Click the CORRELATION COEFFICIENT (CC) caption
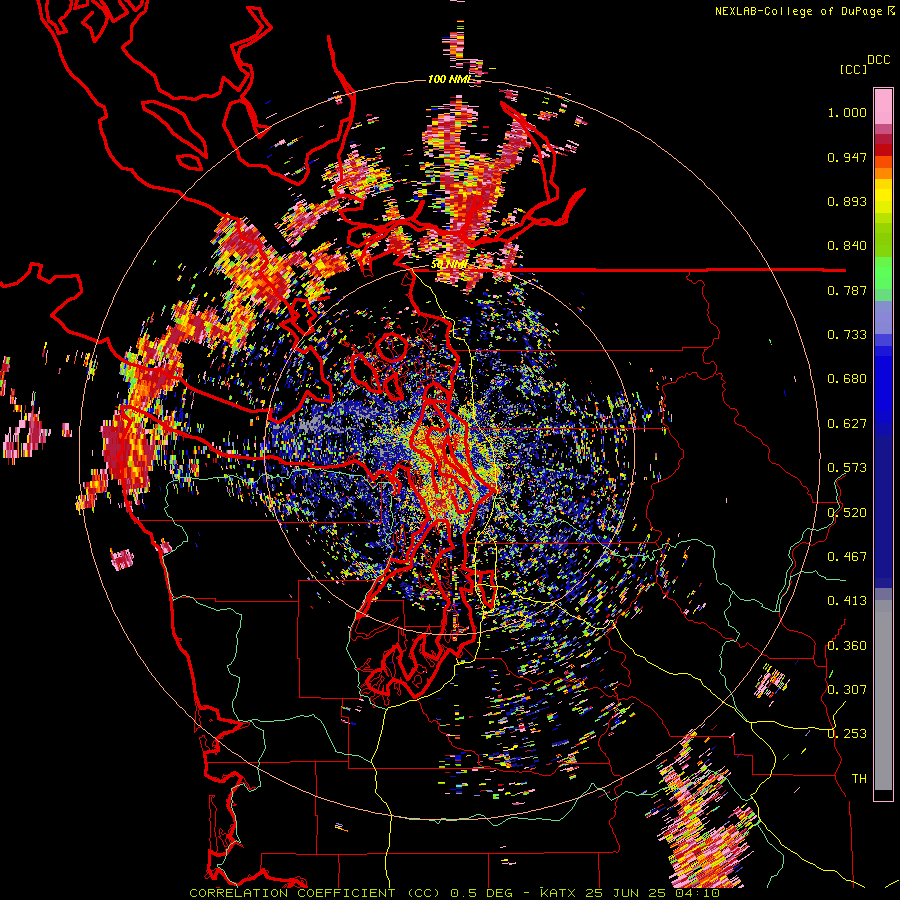 pyautogui.click(x=315, y=893)
